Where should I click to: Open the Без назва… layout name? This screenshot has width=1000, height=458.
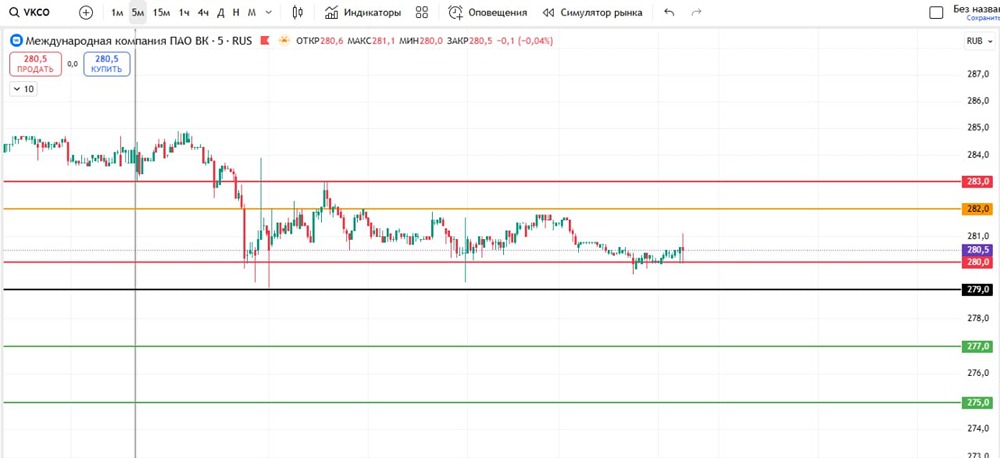(976, 9)
